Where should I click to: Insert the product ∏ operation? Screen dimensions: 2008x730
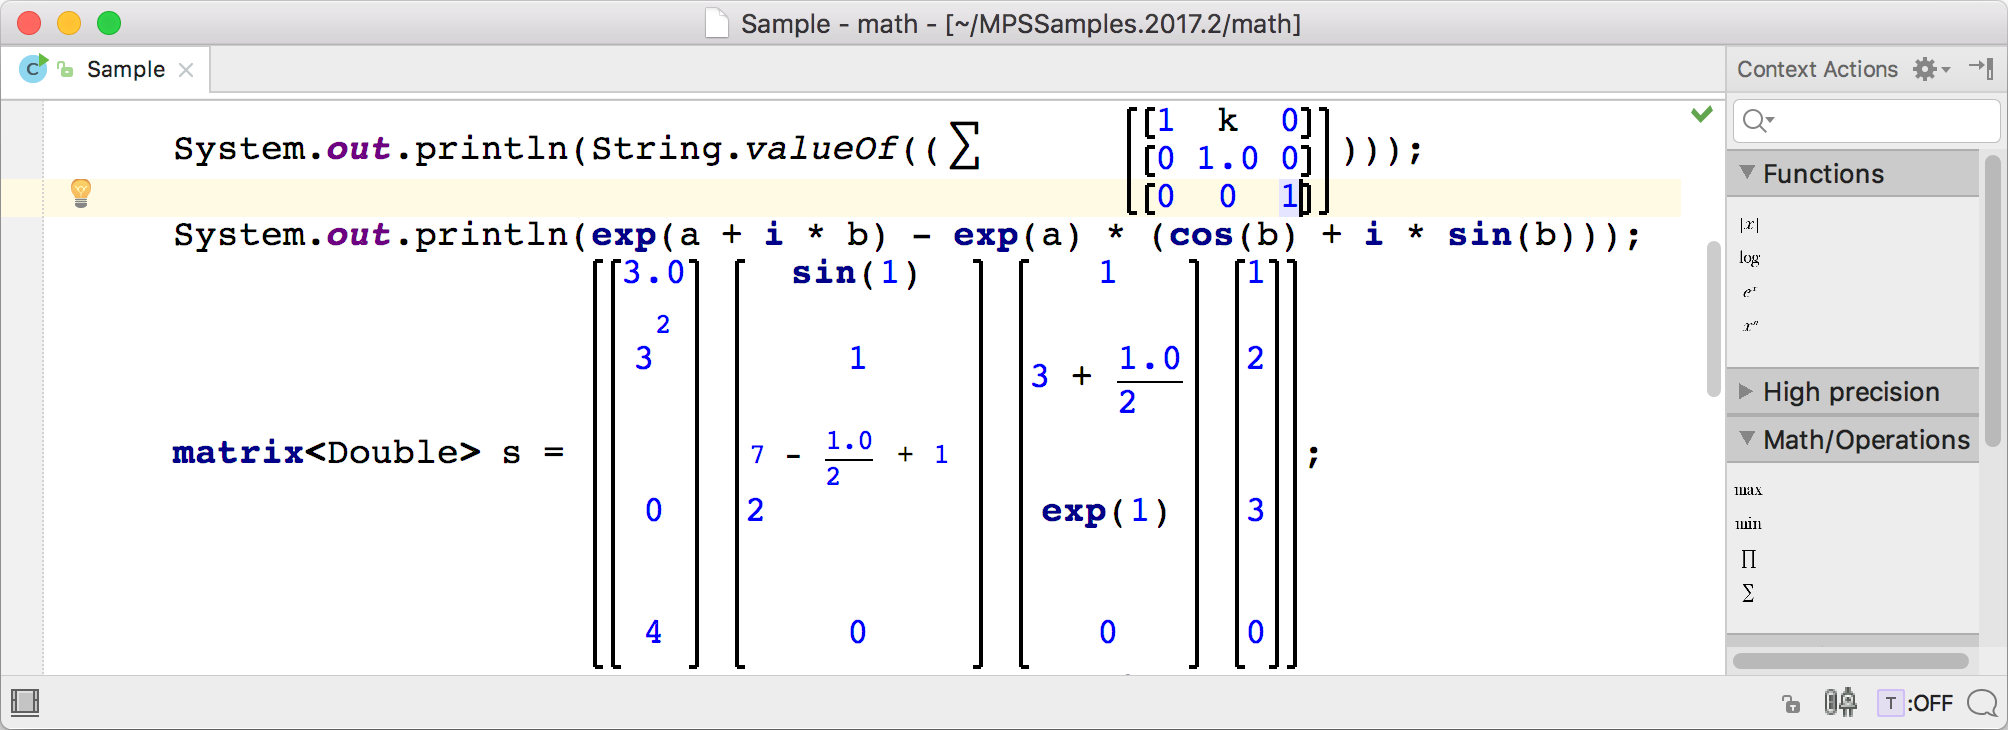click(1748, 558)
